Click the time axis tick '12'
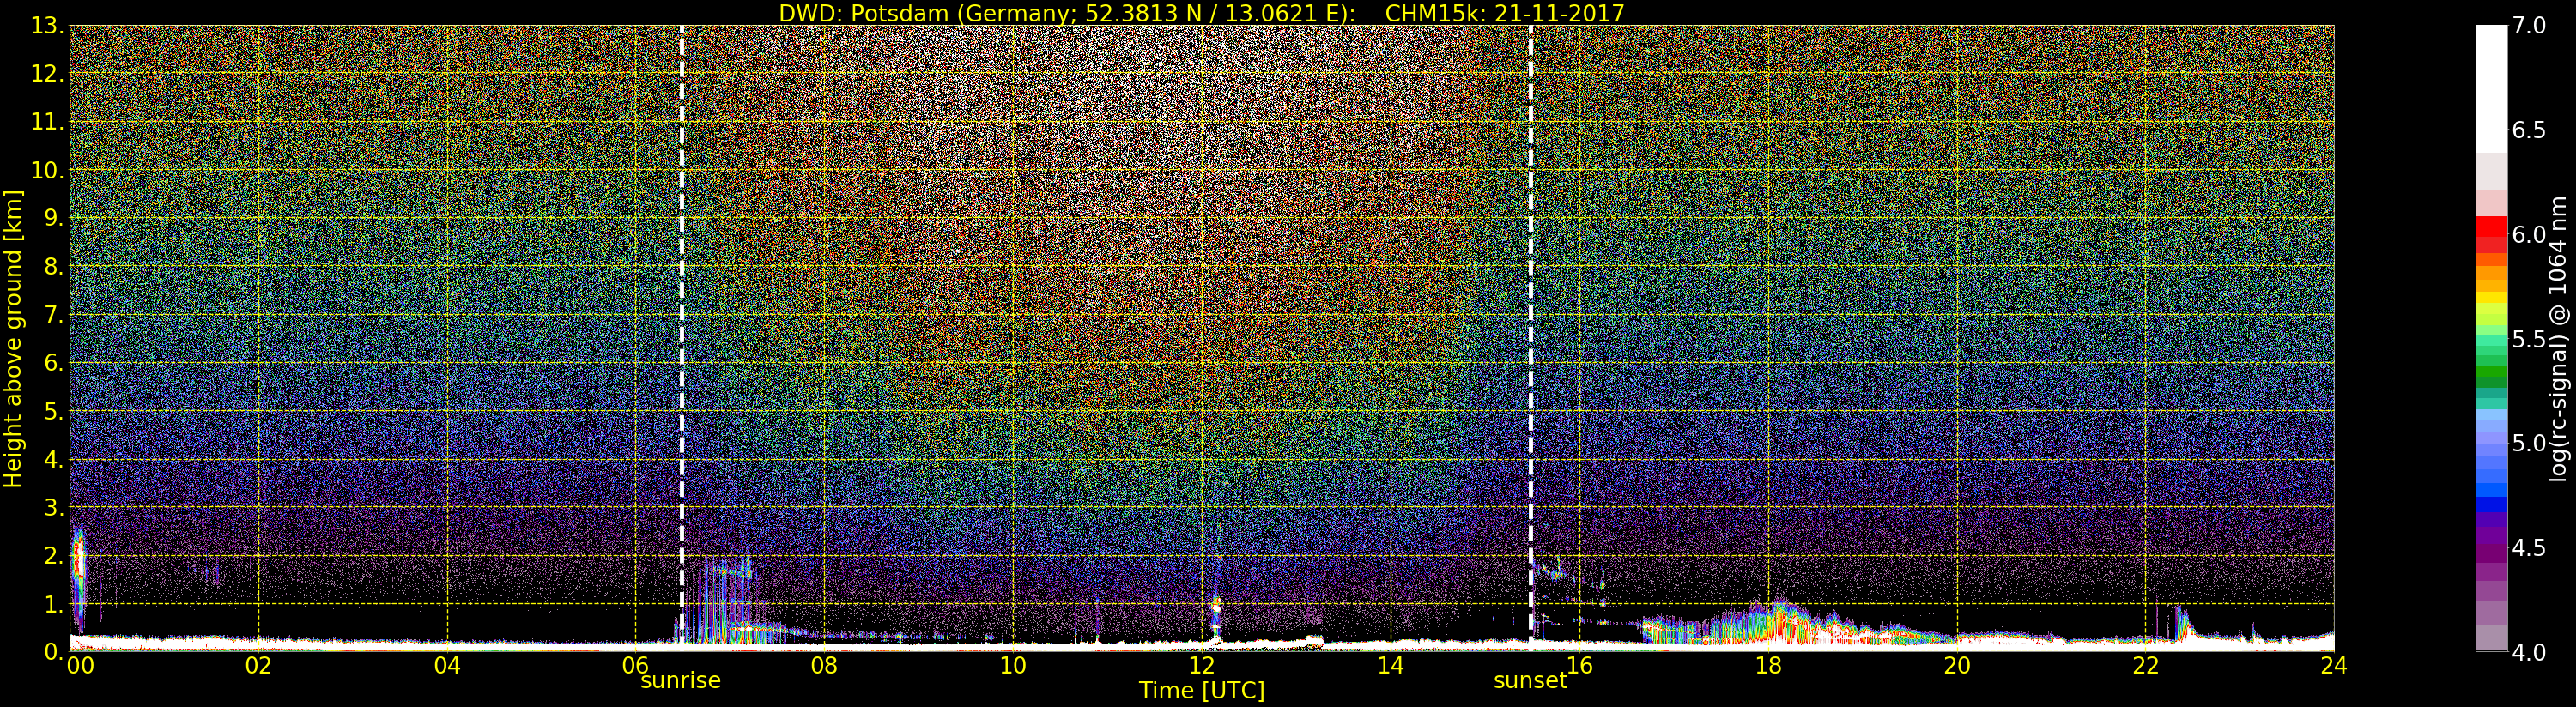The width and height of the screenshot is (2576, 707). coord(1201,666)
